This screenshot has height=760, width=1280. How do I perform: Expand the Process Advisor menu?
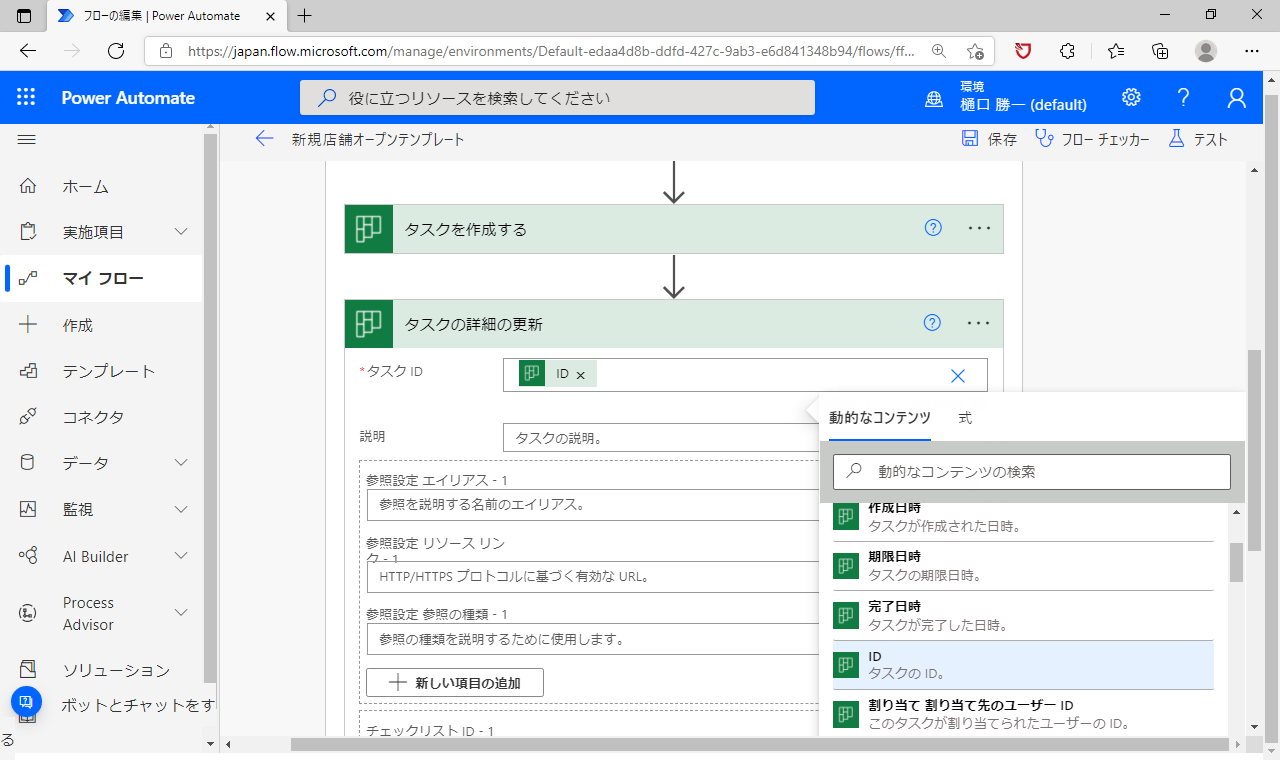(181, 613)
